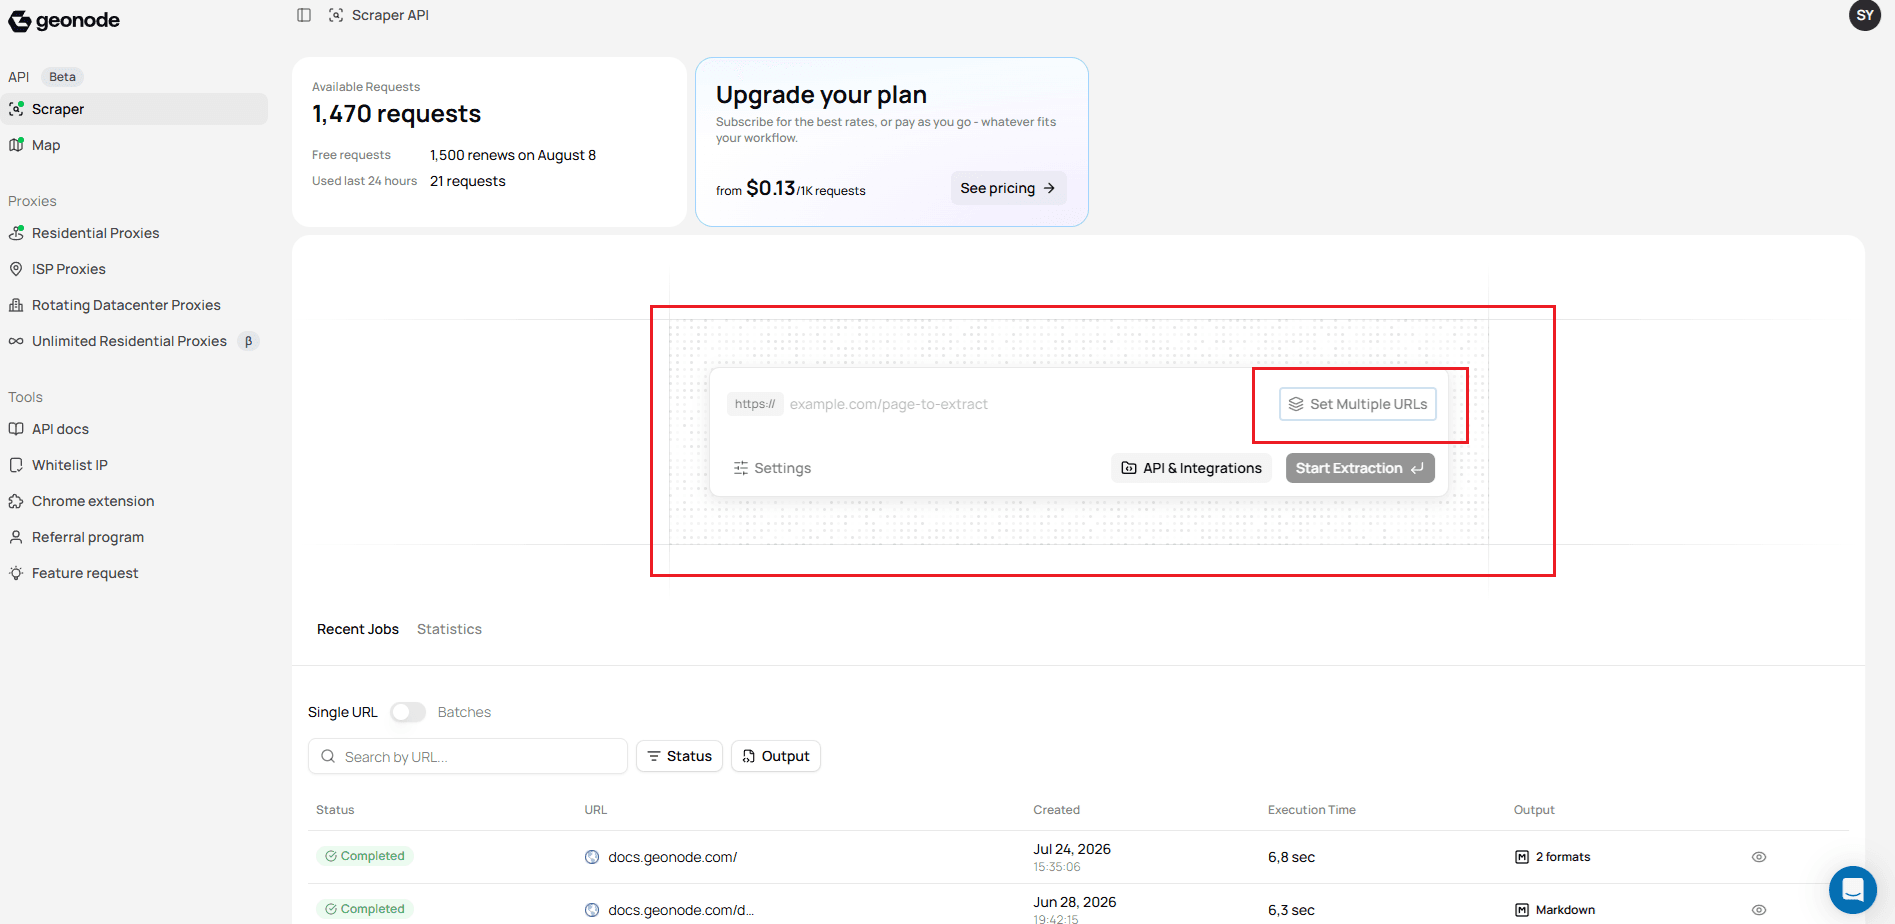The width and height of the screenshot is (1895, 924).
Task: Switch to the Recent Jobs tab
Action: 358,629
